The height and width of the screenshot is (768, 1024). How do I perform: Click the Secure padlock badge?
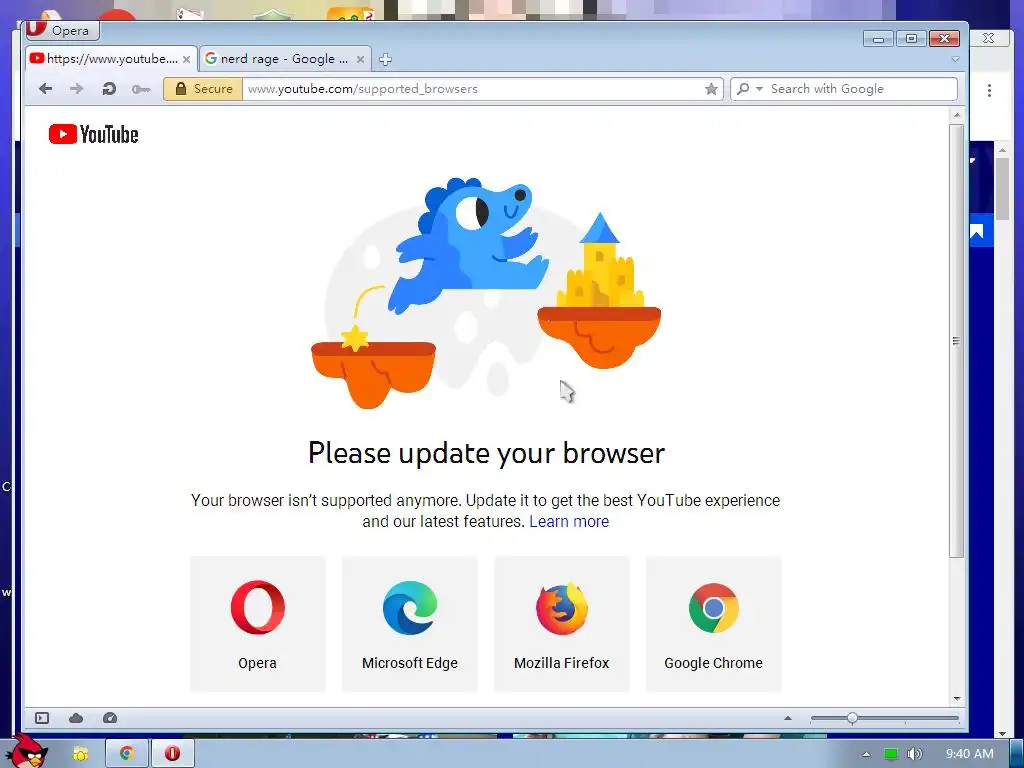click(x=203, y=89)
